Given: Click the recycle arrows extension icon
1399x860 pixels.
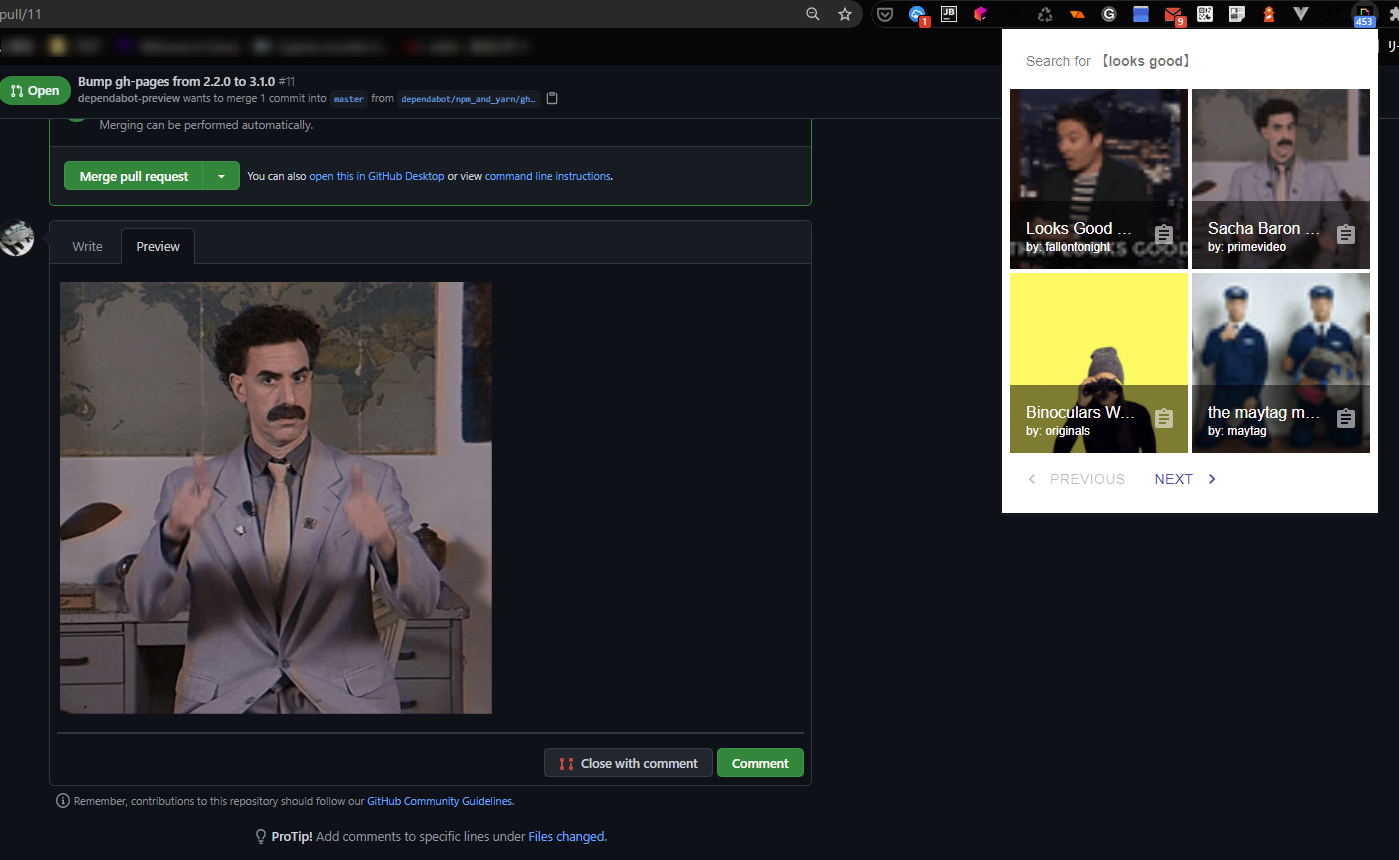Looking at the screenshot, I should point(1045,14).
